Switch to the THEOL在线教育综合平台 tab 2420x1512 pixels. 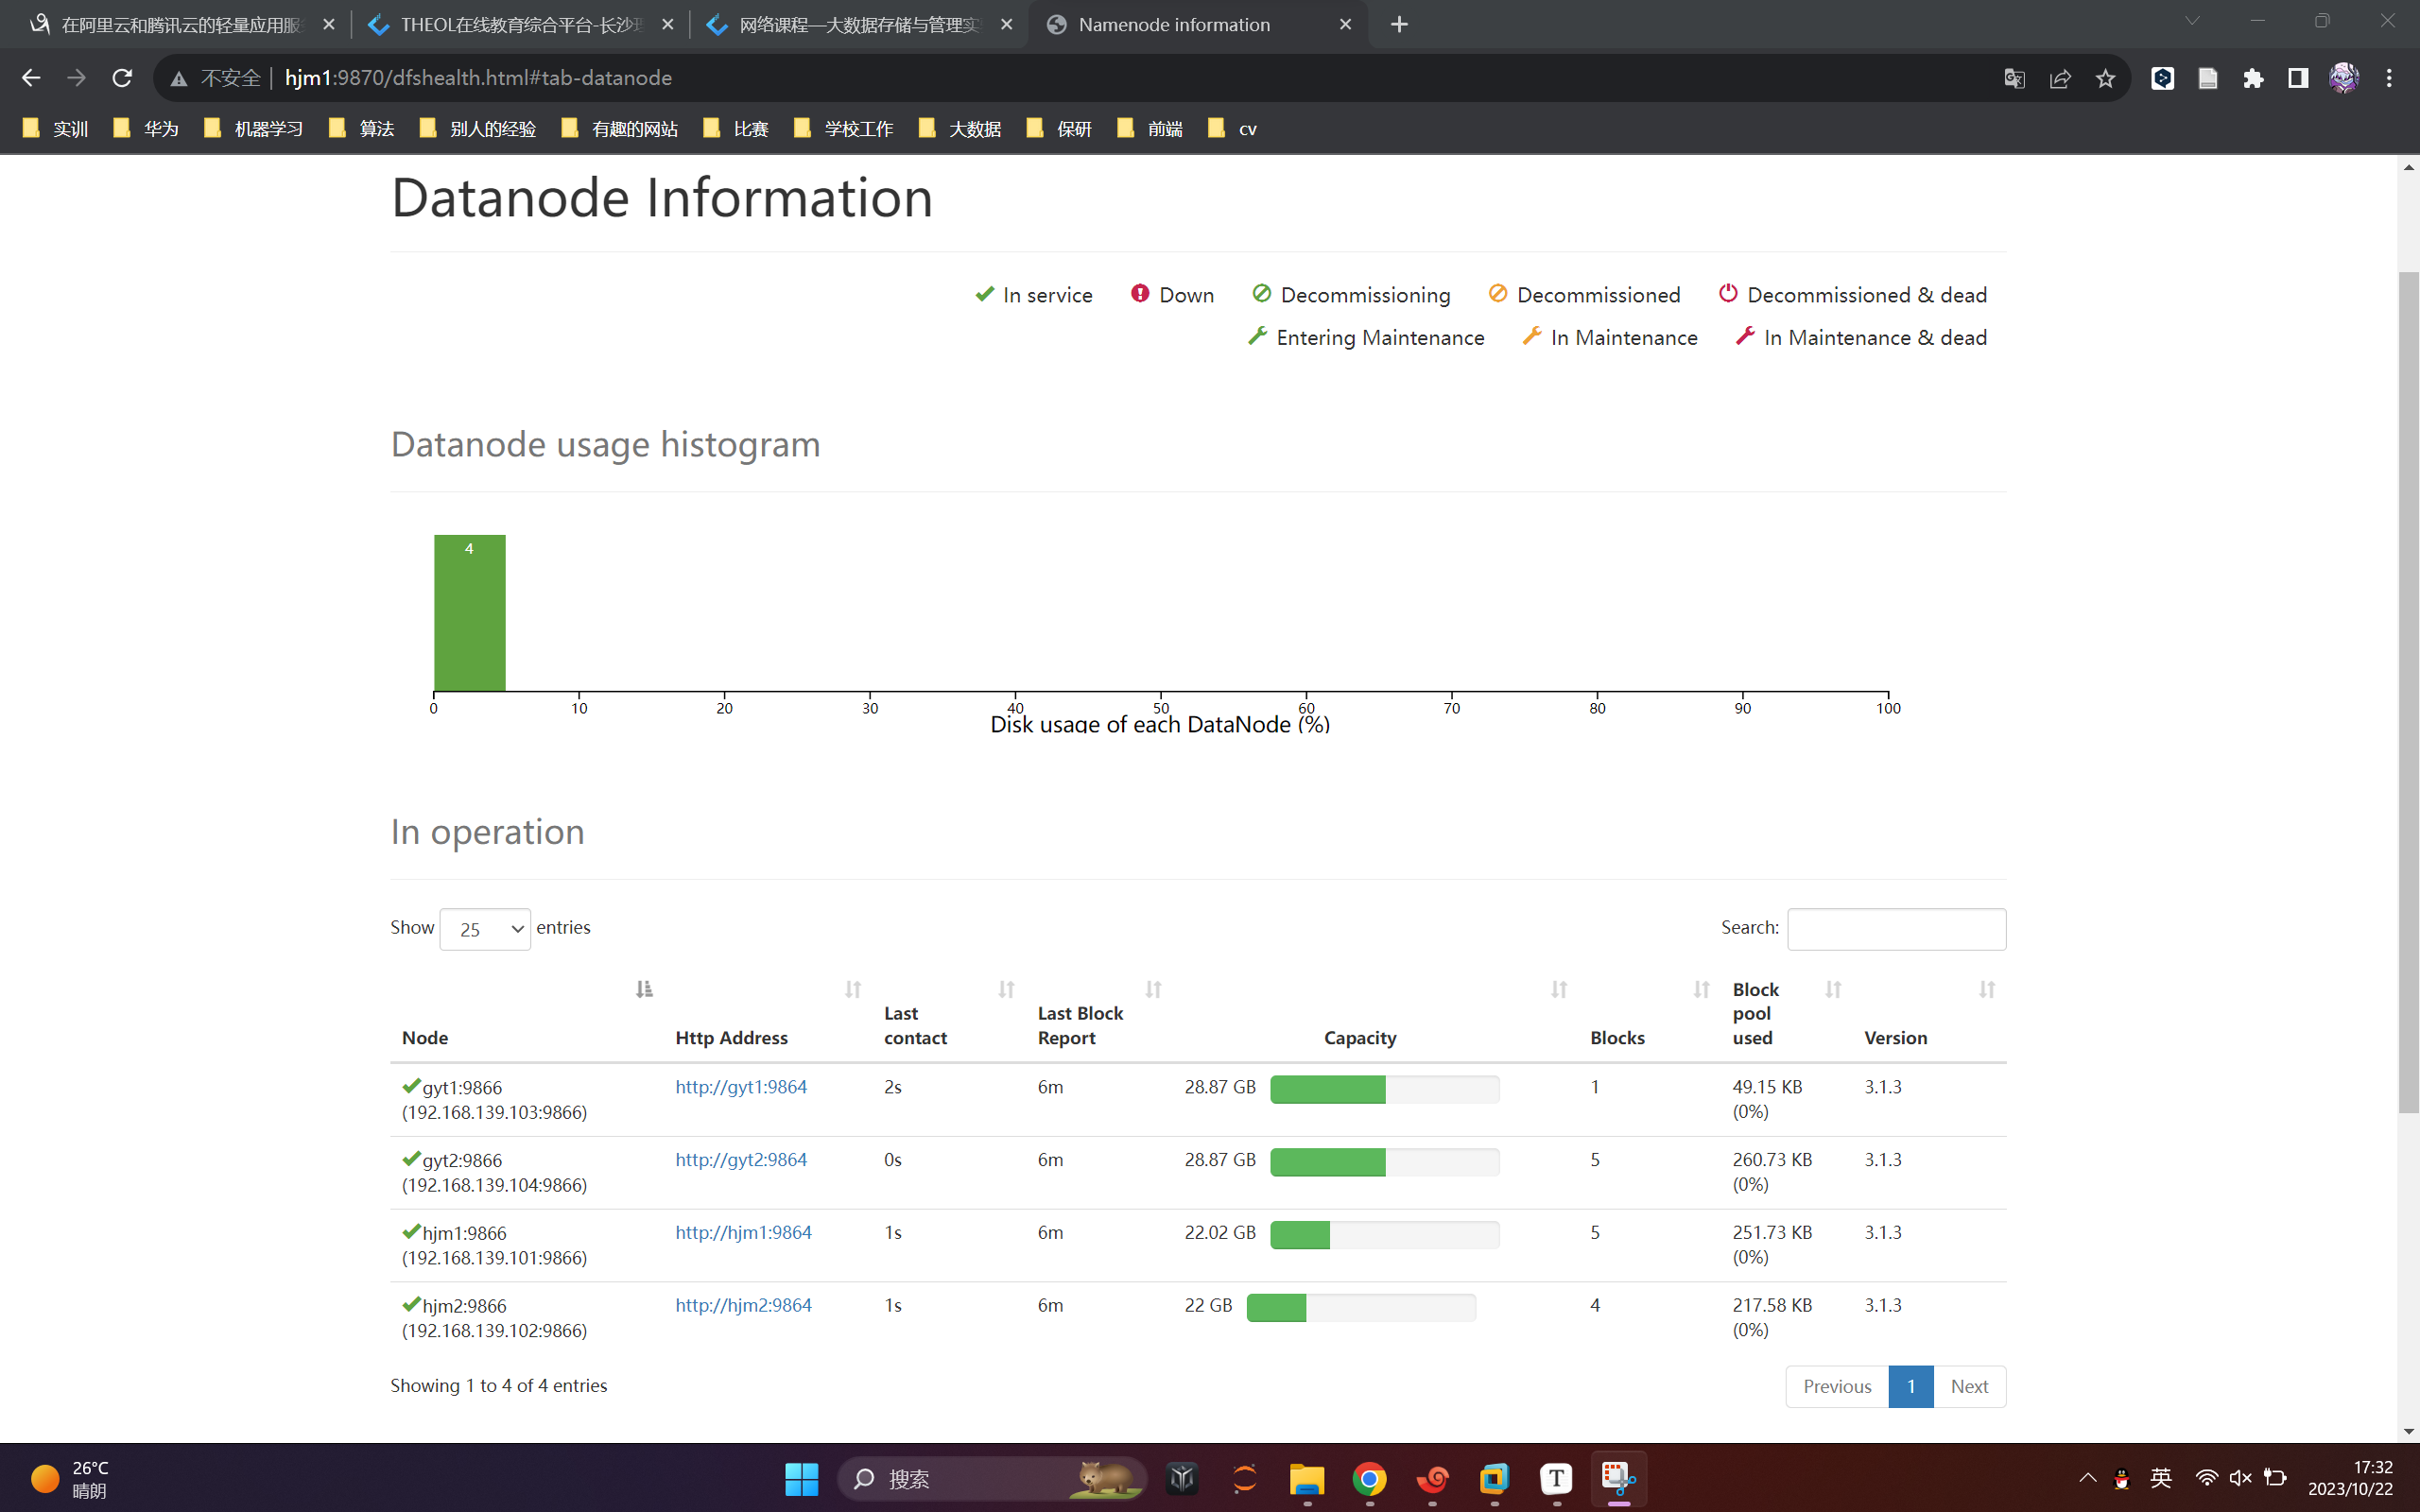click(520, 24)
